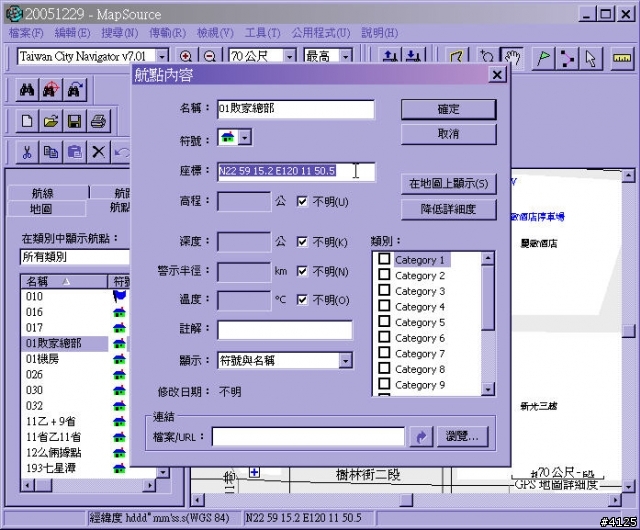
Task: Click the 名稱 name input field
Action: tap(296, 109)
